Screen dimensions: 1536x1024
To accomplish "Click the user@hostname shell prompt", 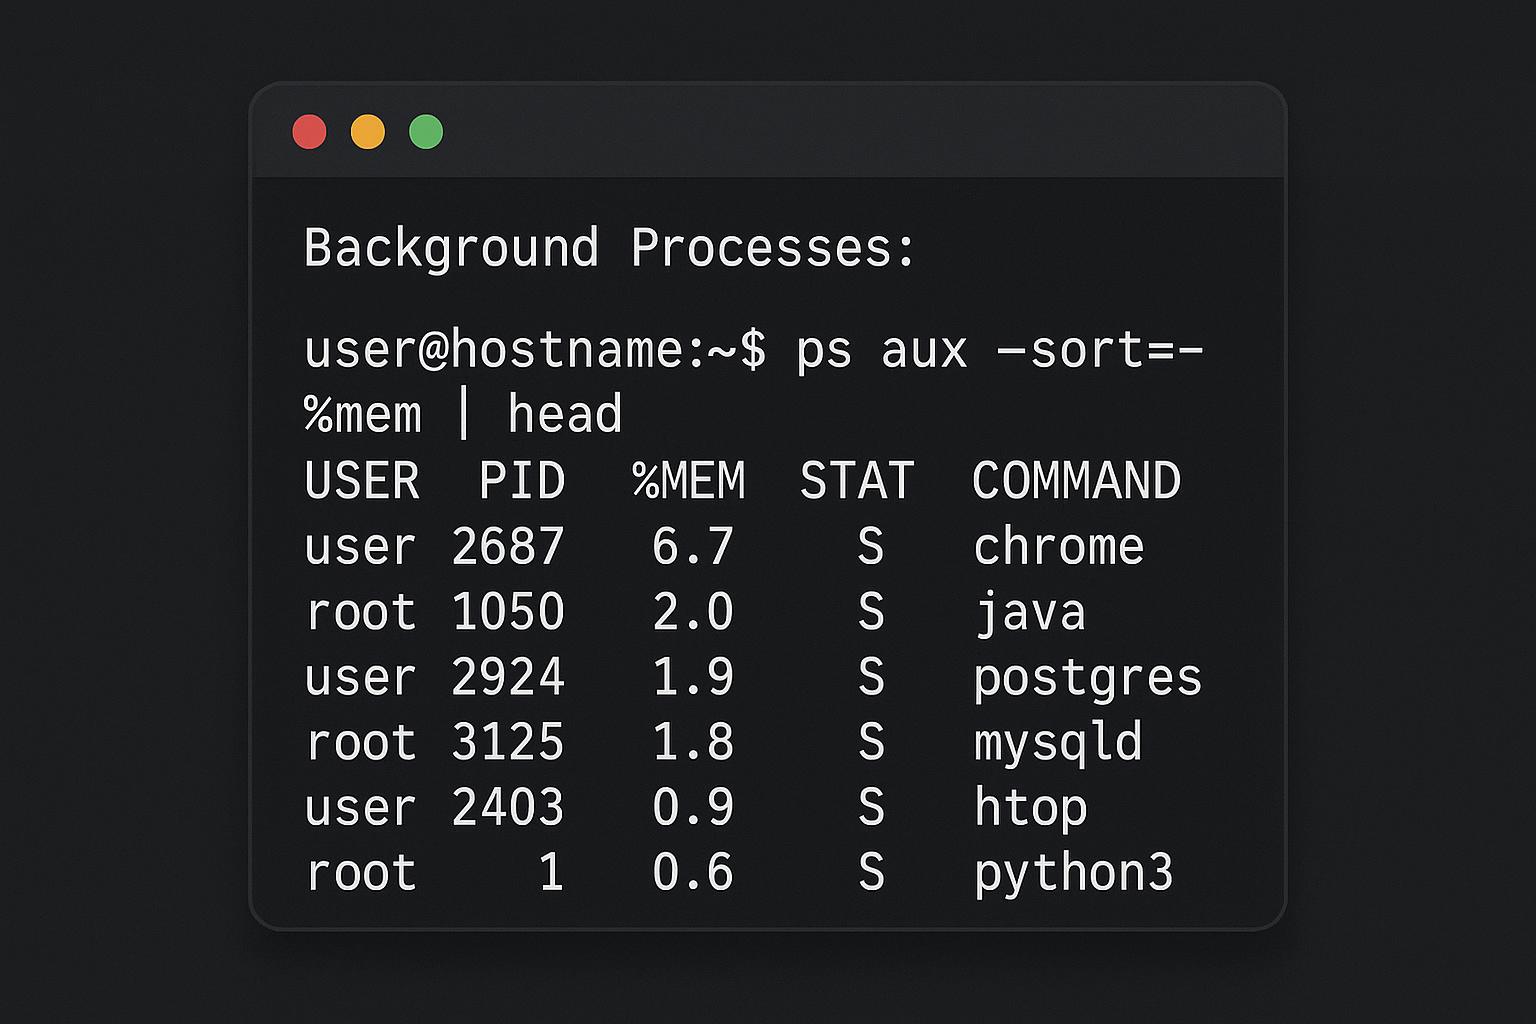I will coord(534,351).
